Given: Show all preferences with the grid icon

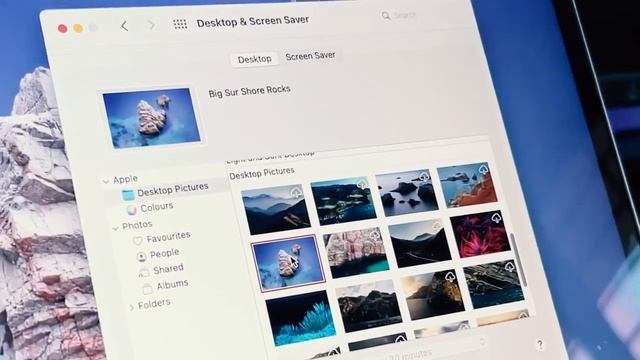Looking at the screenshot, I should click(x=180, y=24).
